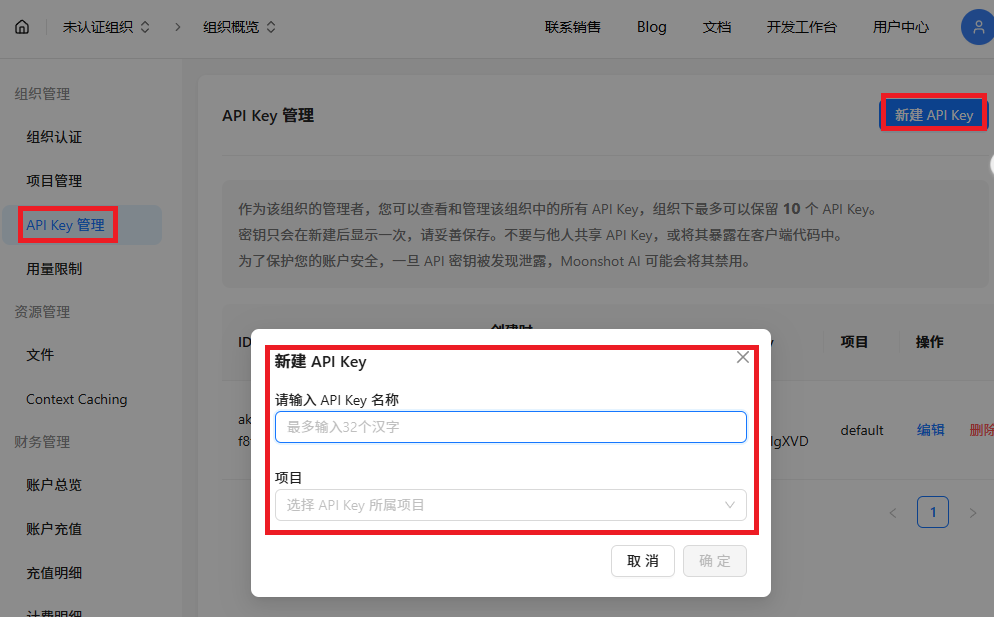
Task: Click the 新建 API Key button
Action: 934,115
